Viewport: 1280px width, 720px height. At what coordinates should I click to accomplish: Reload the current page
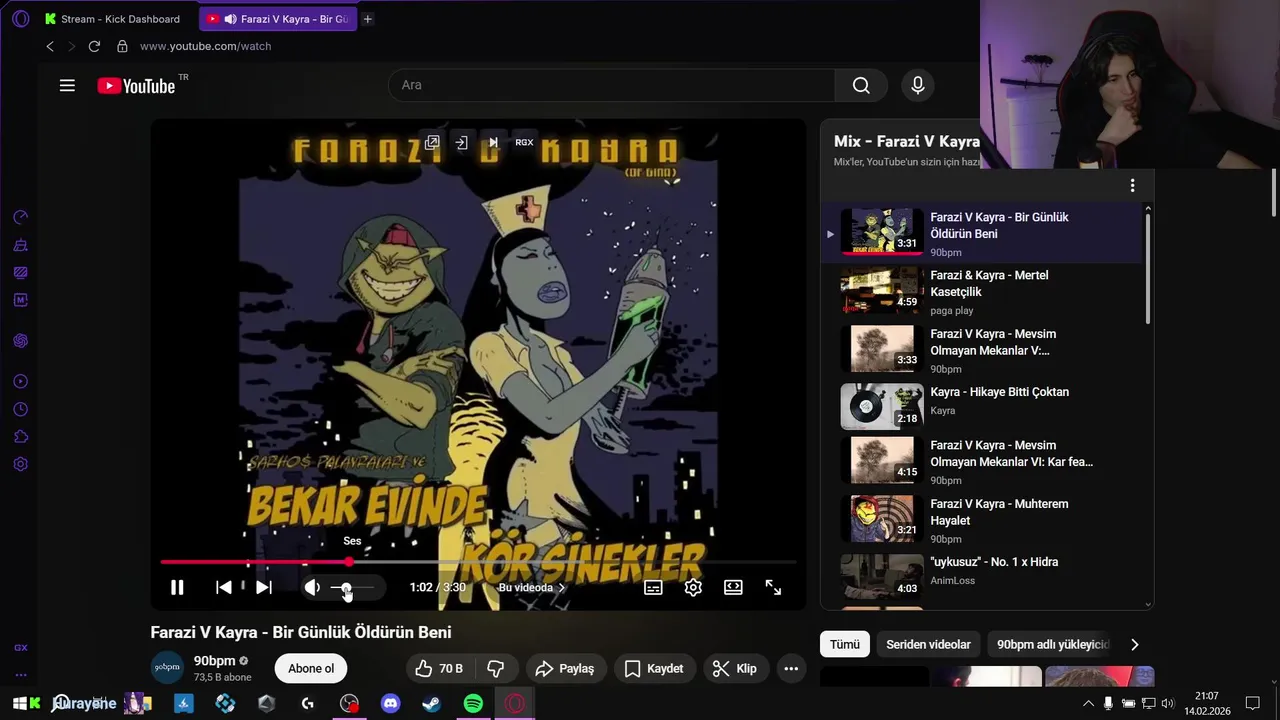click(94, 46)
